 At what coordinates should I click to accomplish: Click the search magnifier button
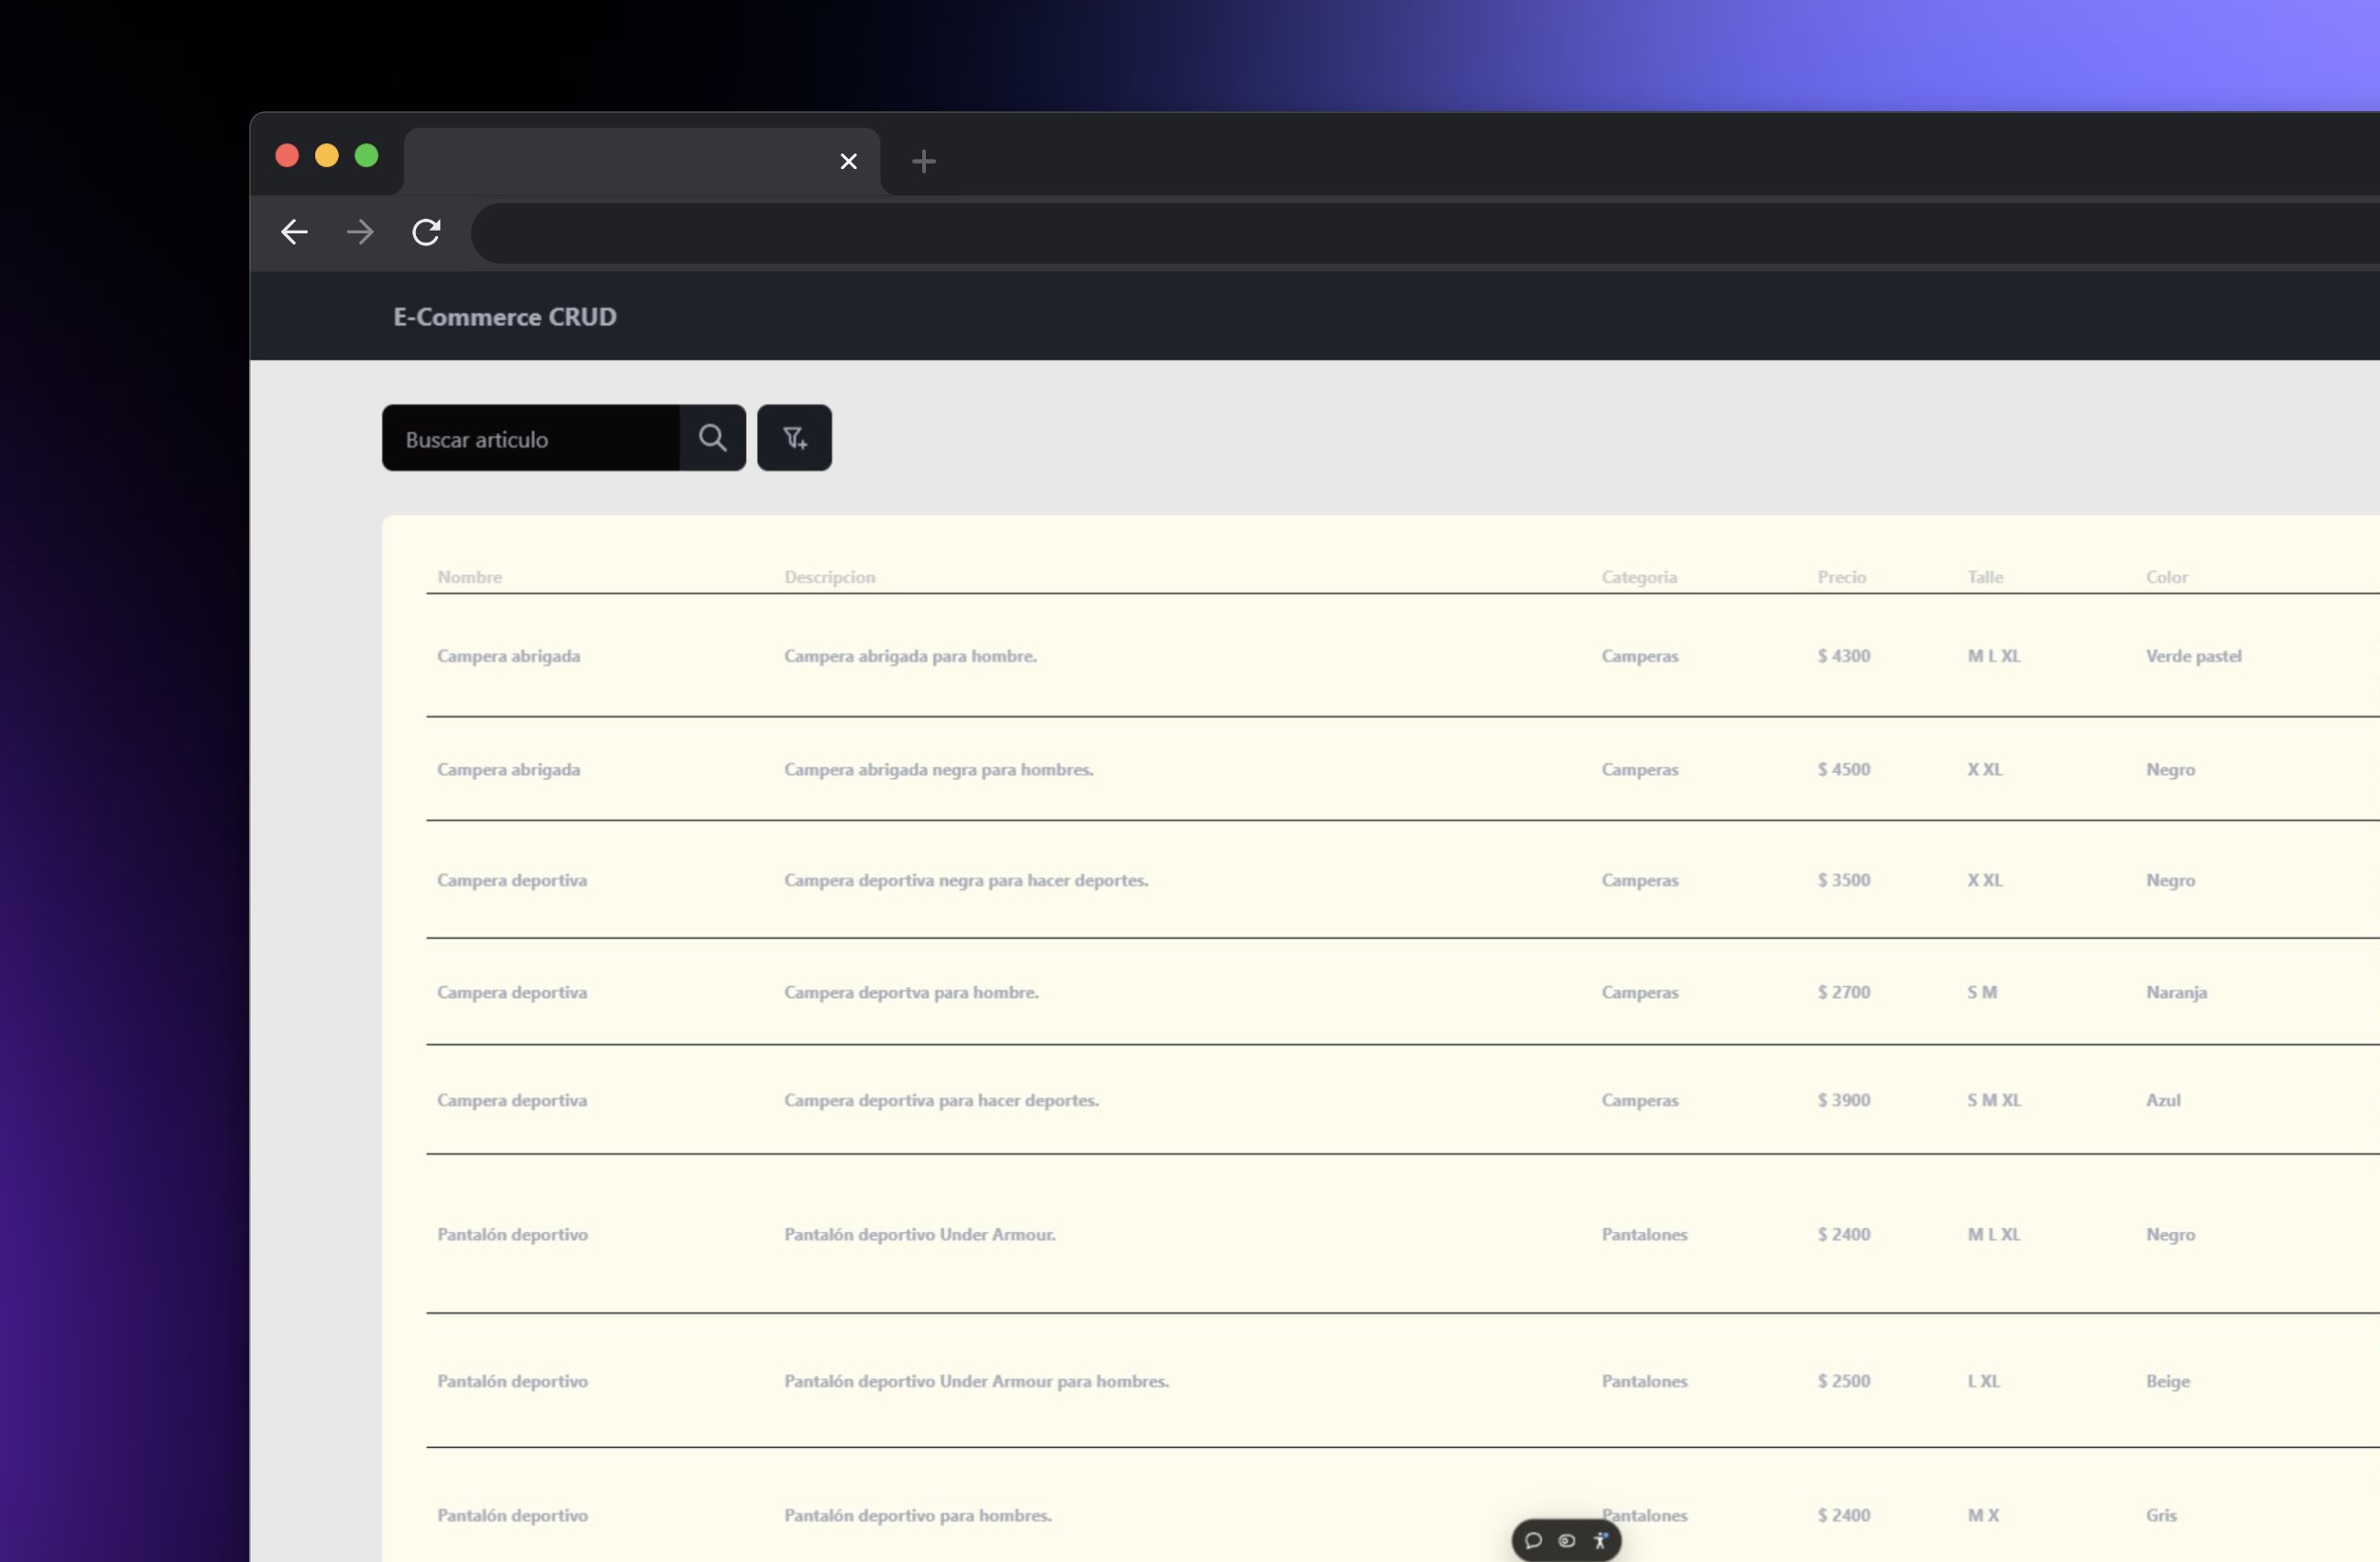pos(712,438)
